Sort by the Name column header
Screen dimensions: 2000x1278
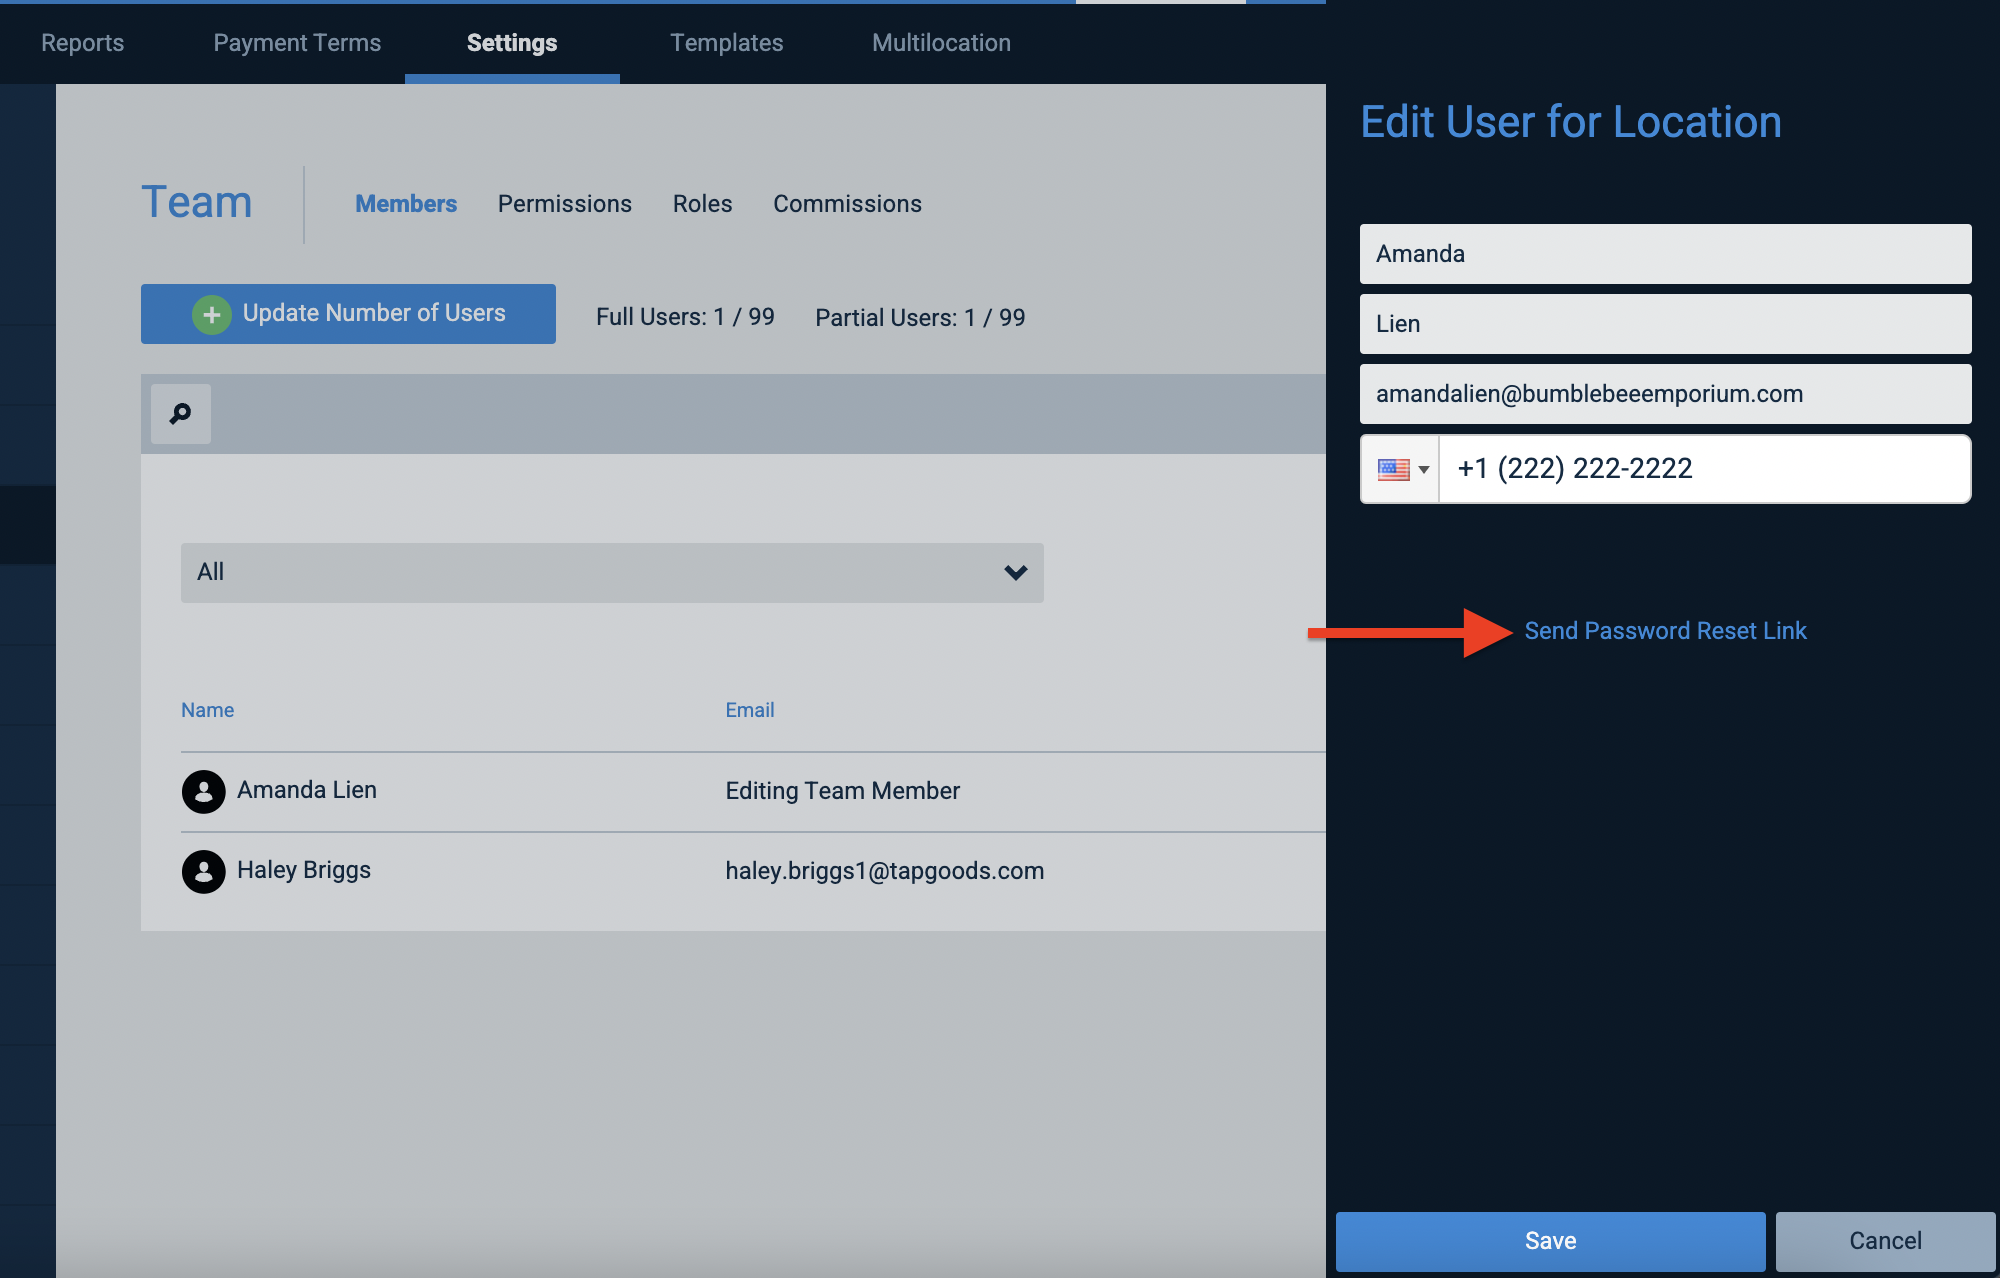[x=207, y=710]
